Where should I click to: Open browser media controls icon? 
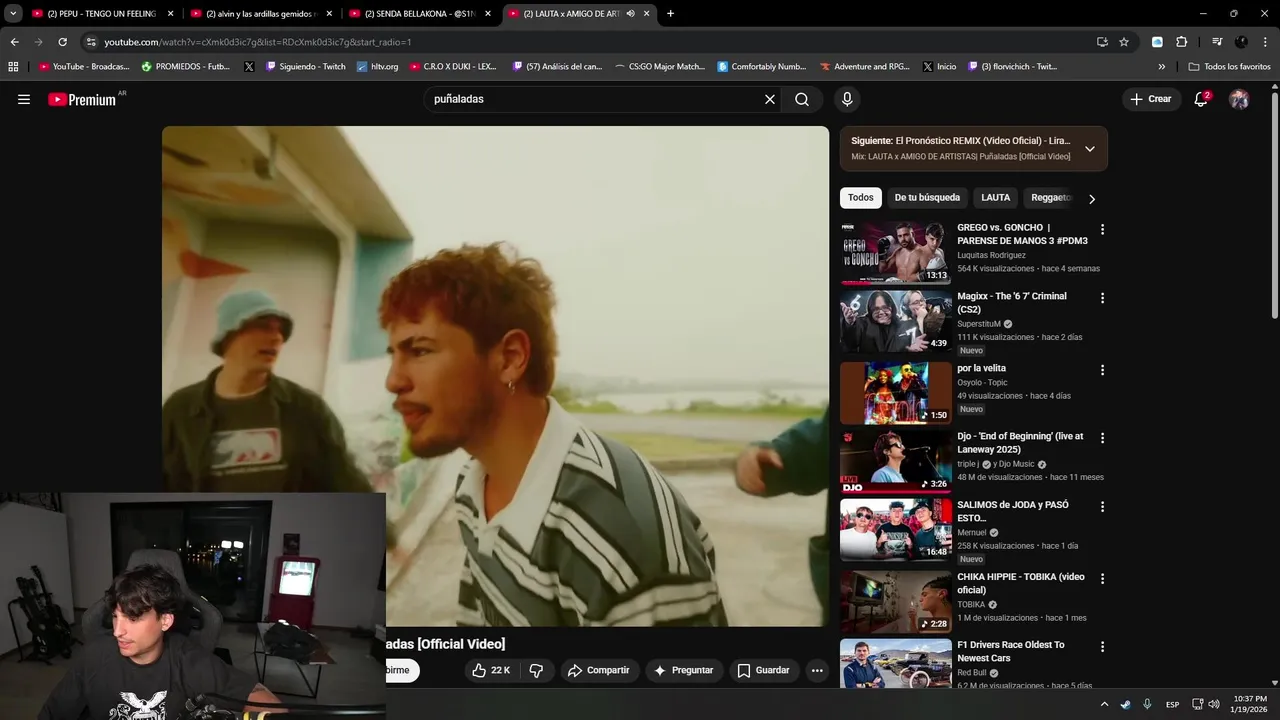pos(1217,42)
